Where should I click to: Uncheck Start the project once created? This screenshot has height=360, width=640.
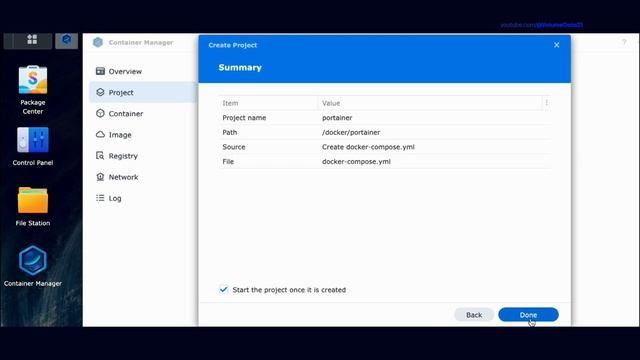(x=223, y=289)
